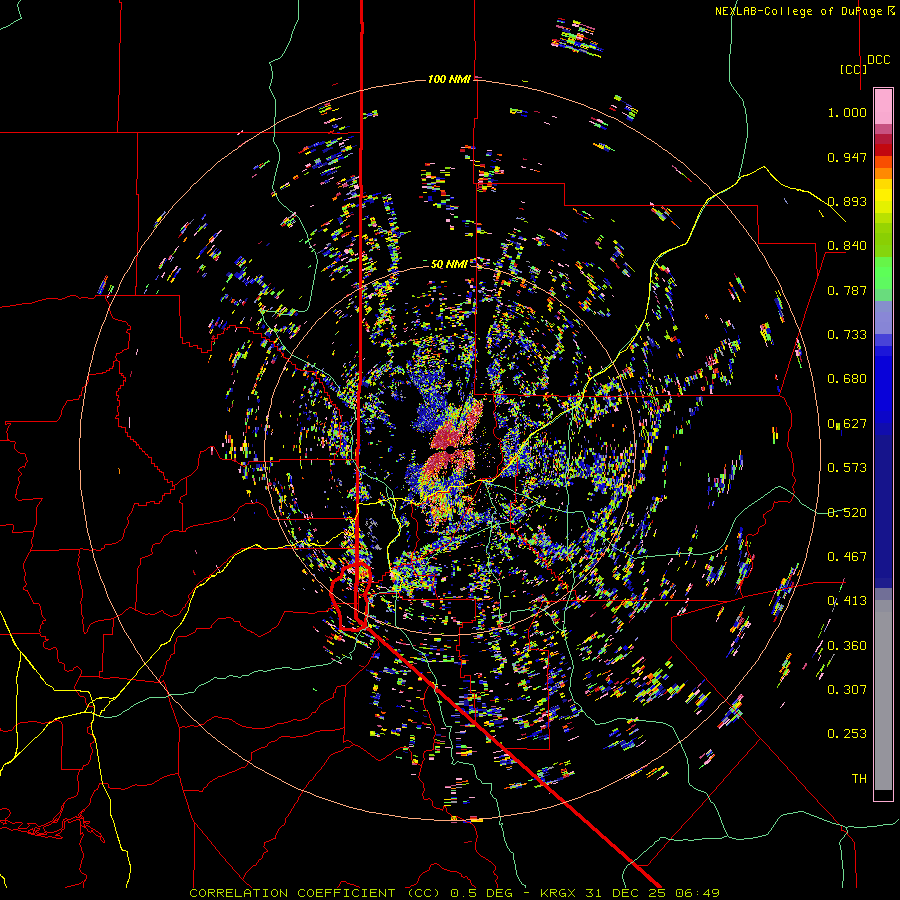The image size is (900, 900).
Task: Click the NEXLAB-College of DuPage title text
Action: pos(805,11)
